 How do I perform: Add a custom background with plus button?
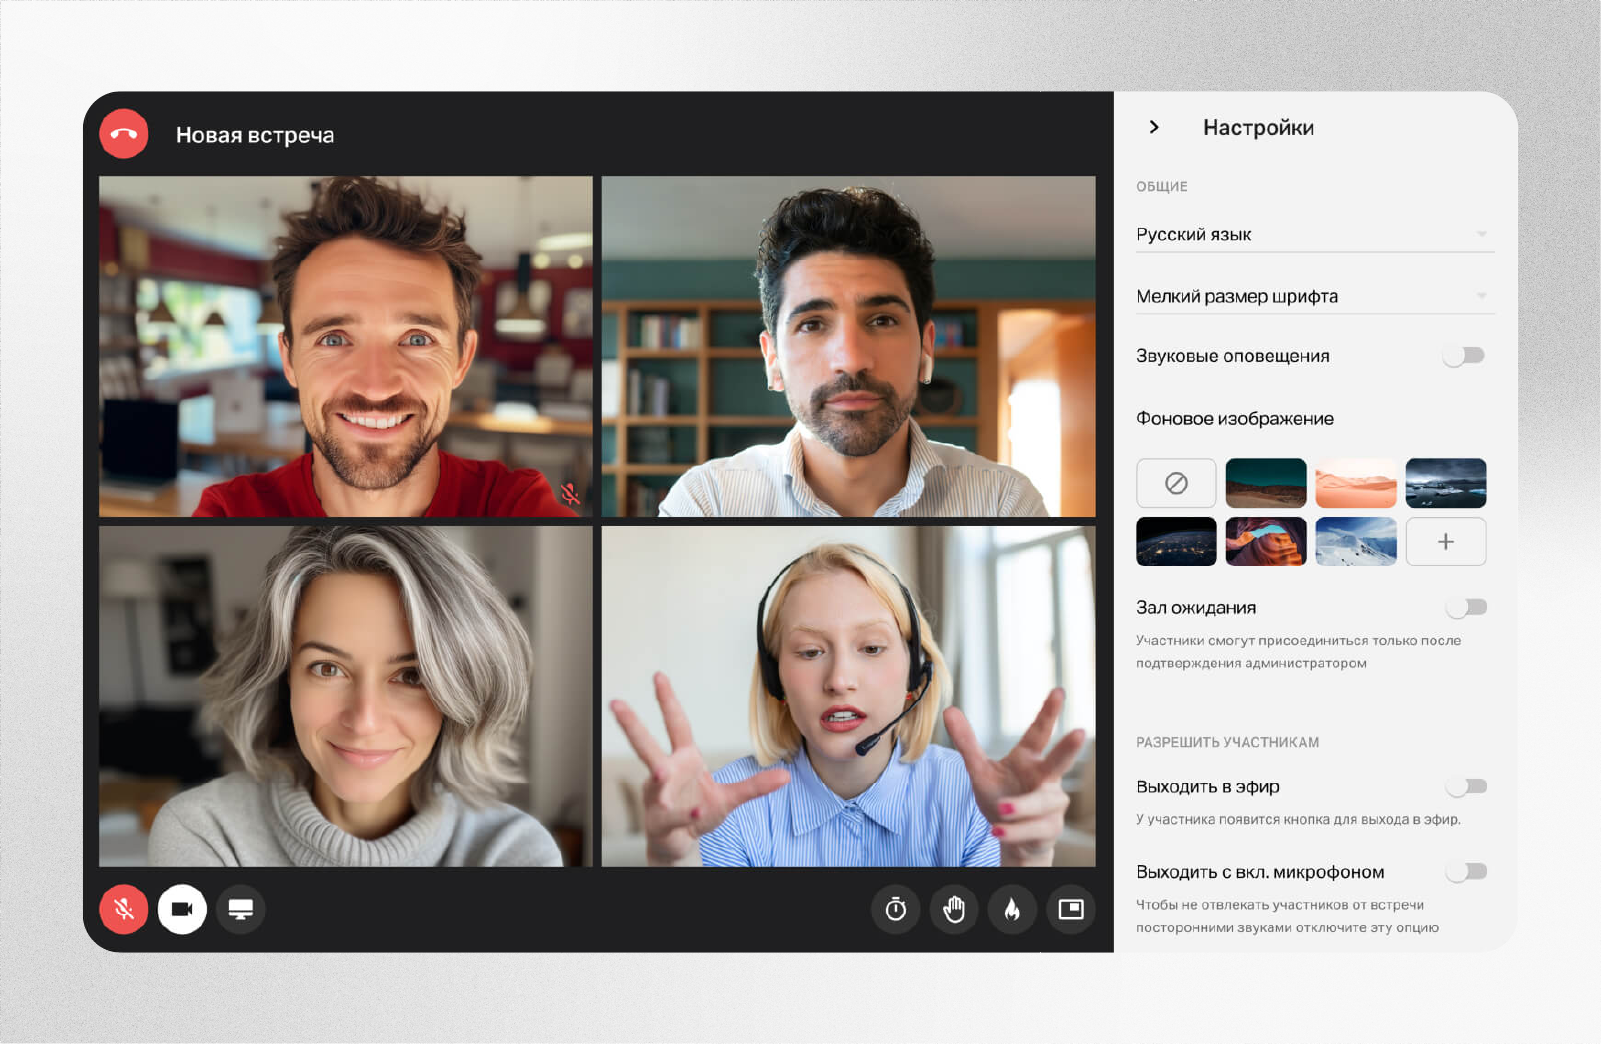1445,542
